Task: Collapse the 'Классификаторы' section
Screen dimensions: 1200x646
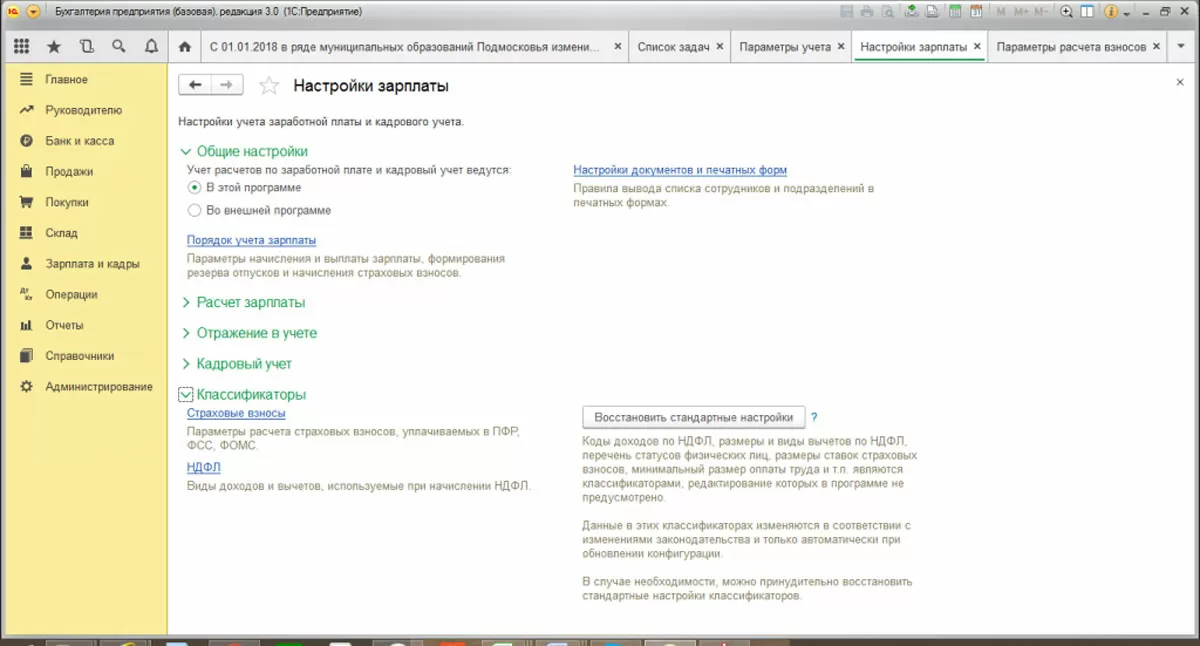Action: 185,394
